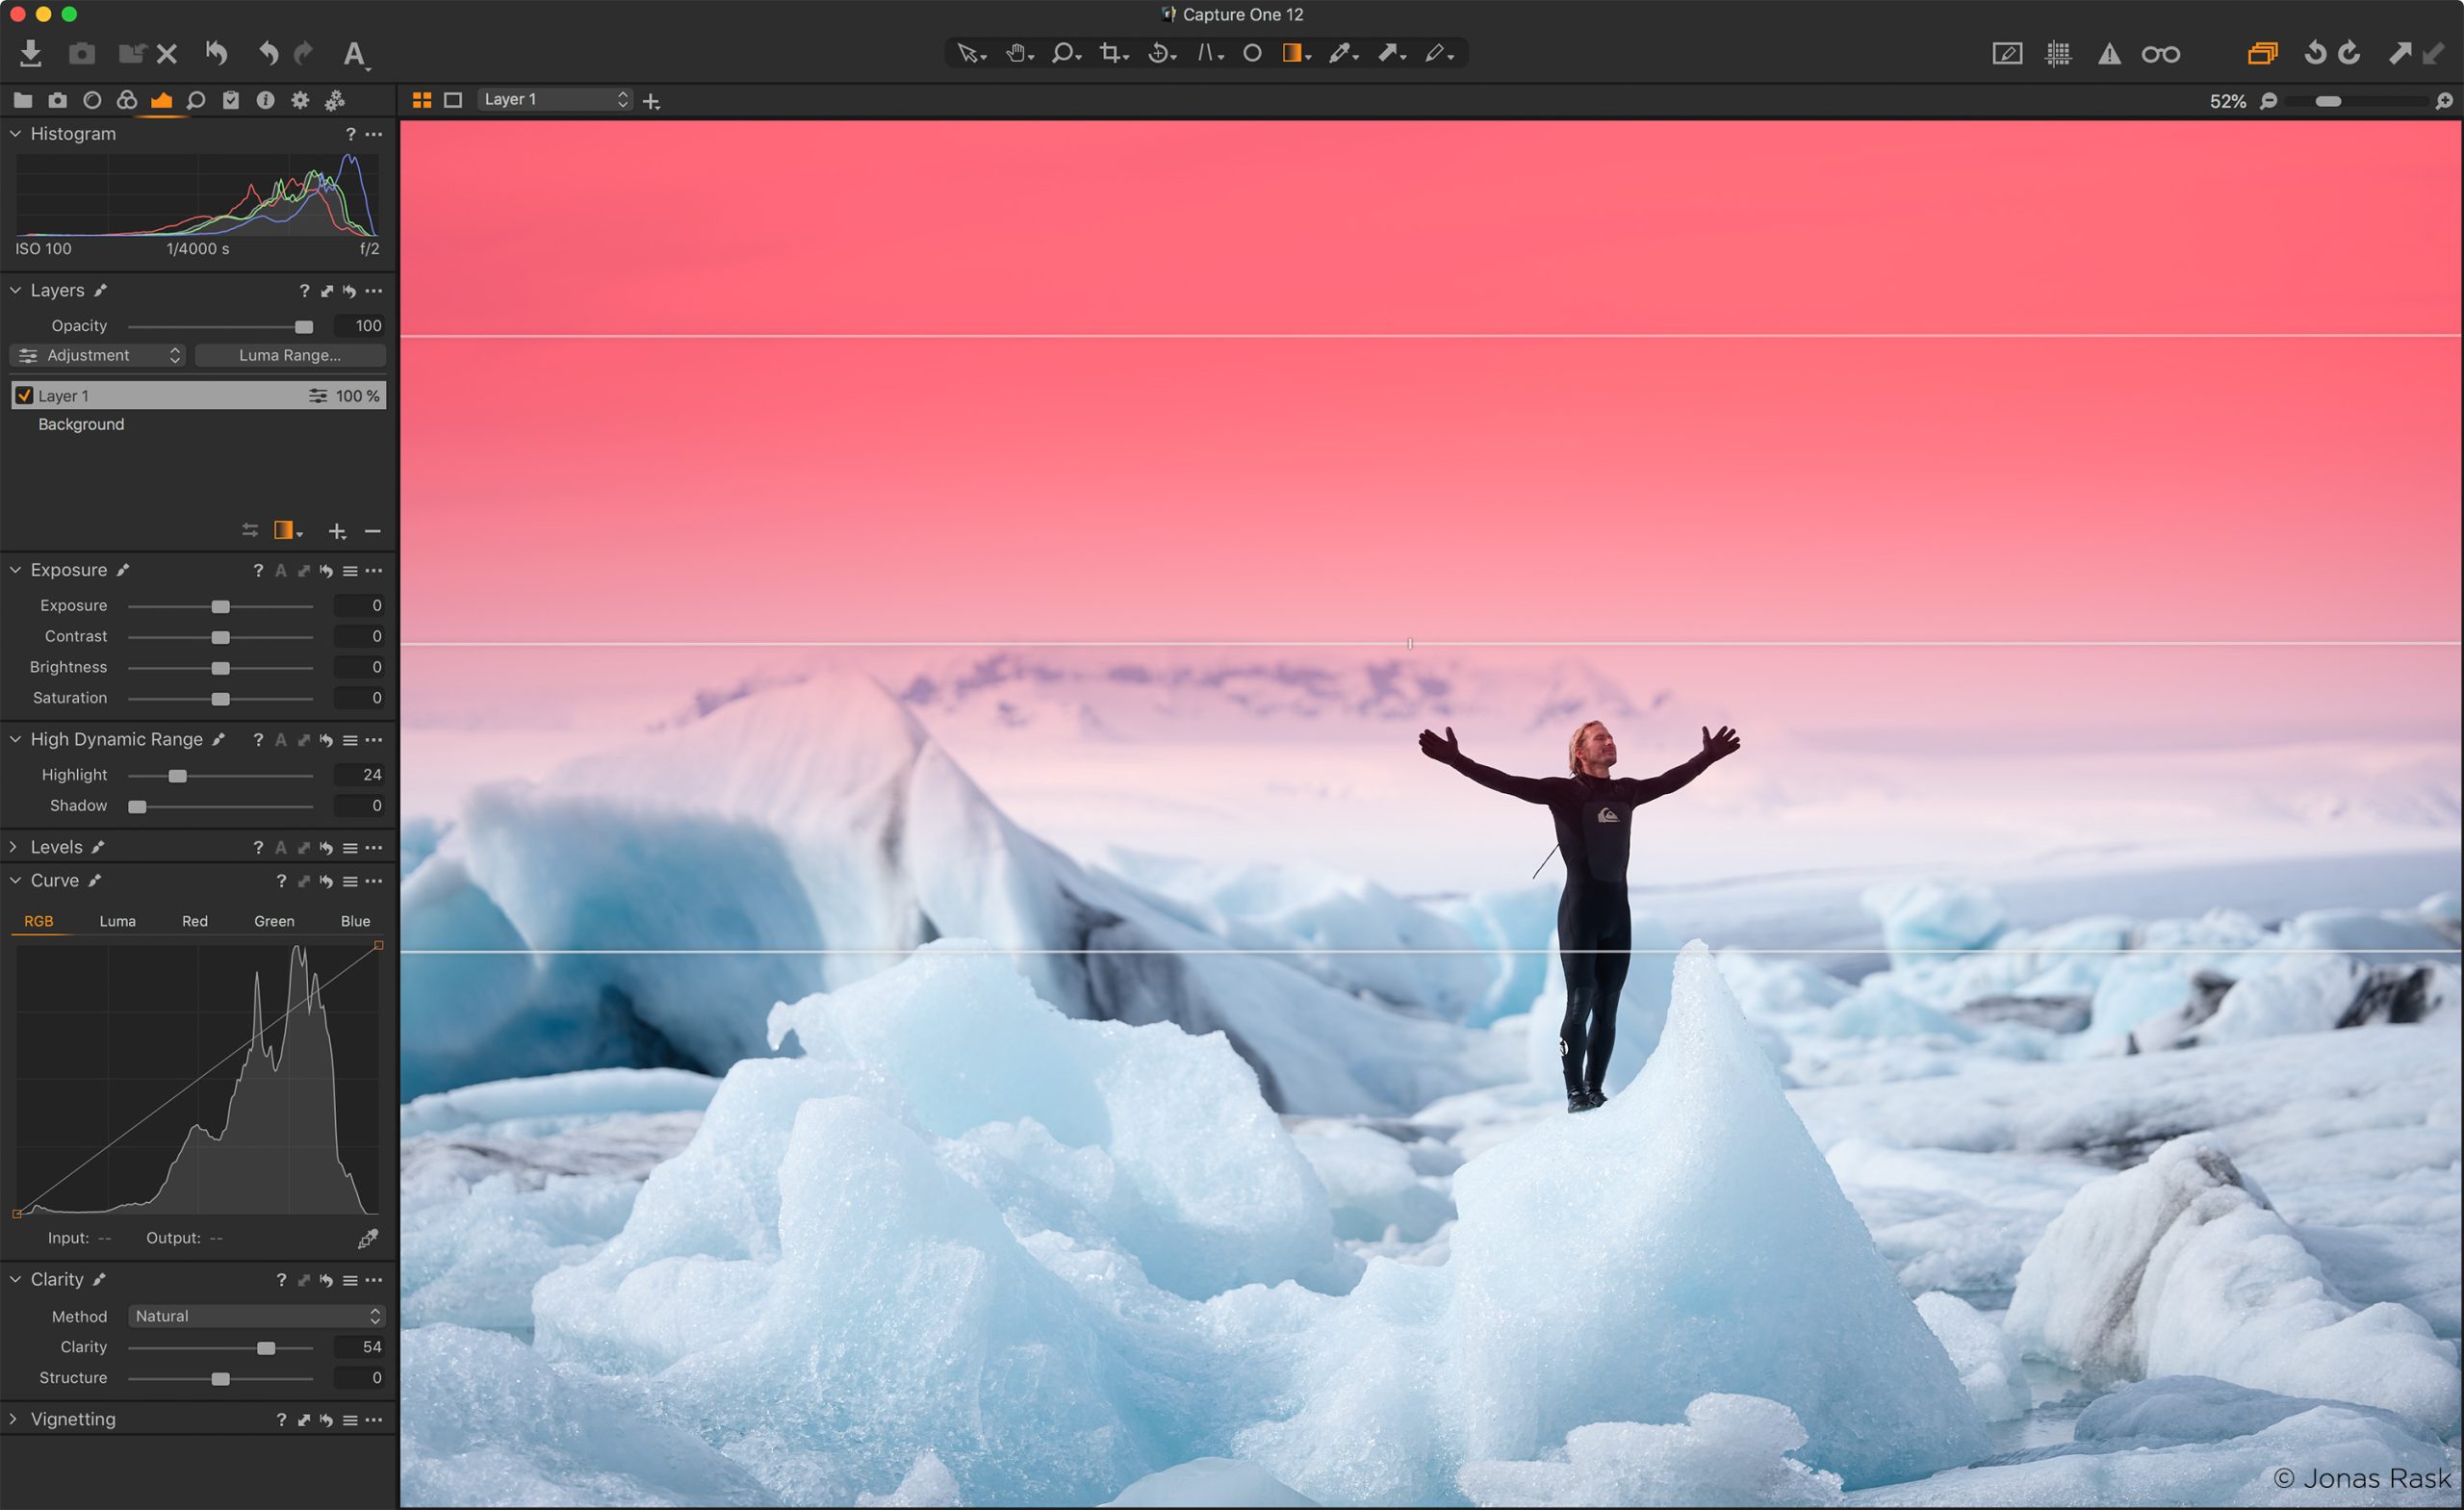Viewport: 2464px width, 1510px height.
Task: Collapse the Curve panel
Action: point(14,881)
